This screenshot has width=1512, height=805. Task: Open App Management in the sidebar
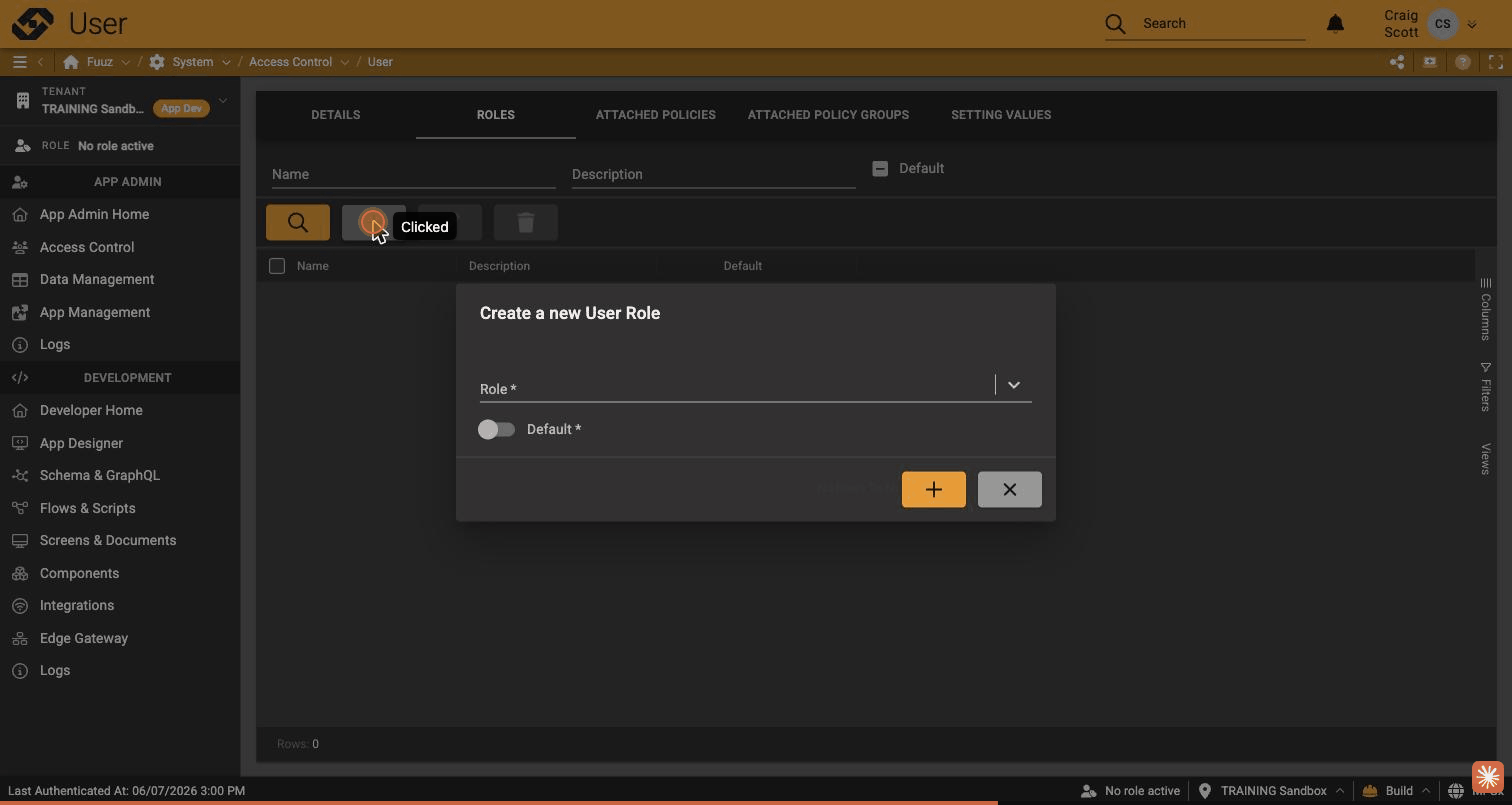point(120,312)
